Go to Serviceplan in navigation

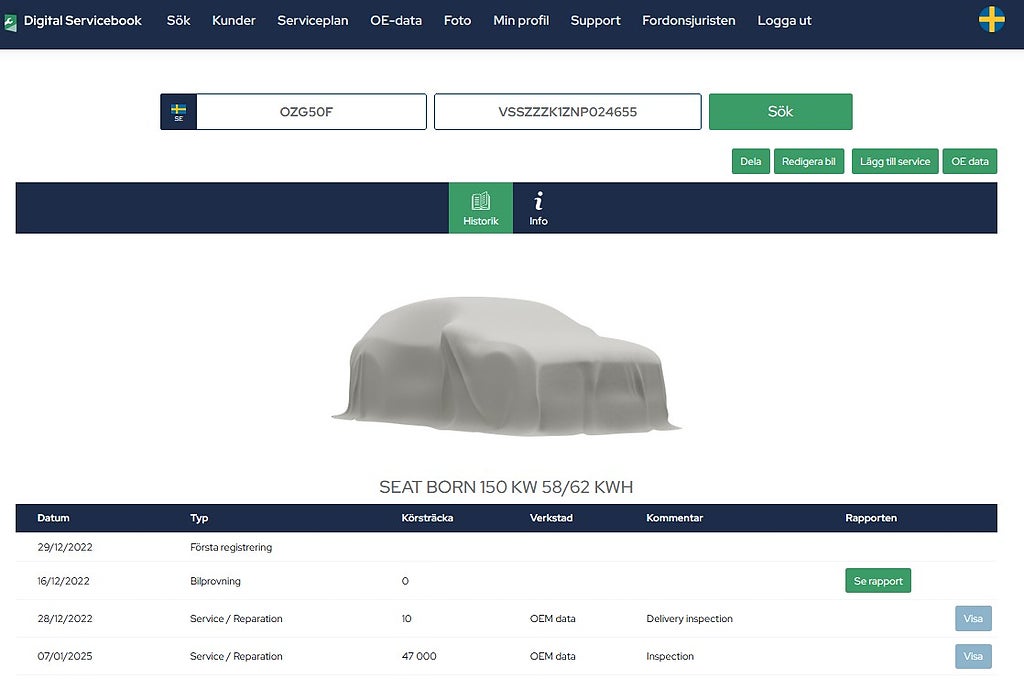coord(313,20)
